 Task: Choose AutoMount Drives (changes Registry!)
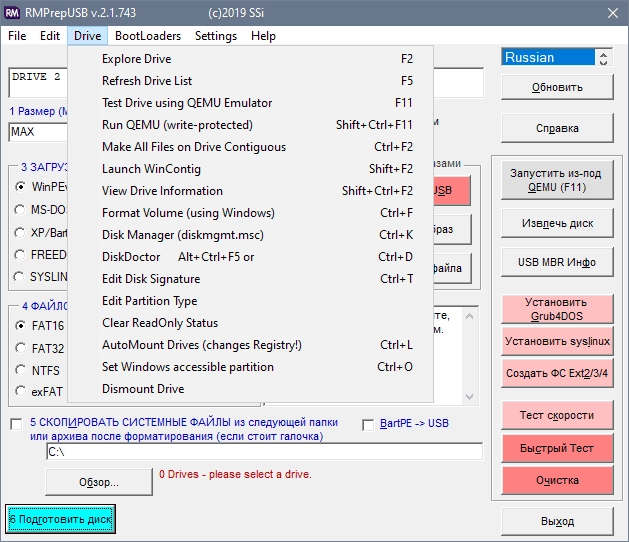251,345
